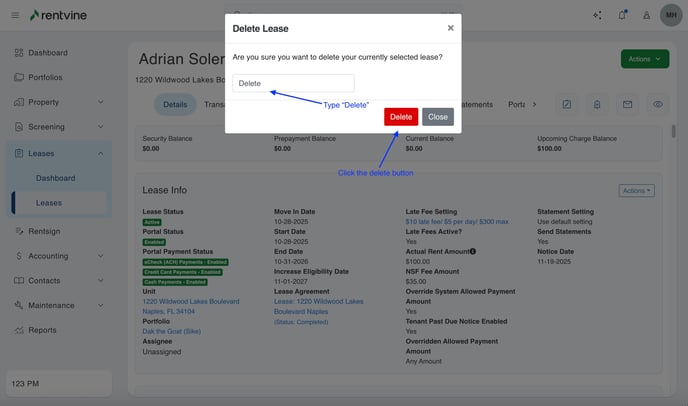This screenshot has width=688, height=406.
Task: Click the eye view icon button
Action: [657, 104]
